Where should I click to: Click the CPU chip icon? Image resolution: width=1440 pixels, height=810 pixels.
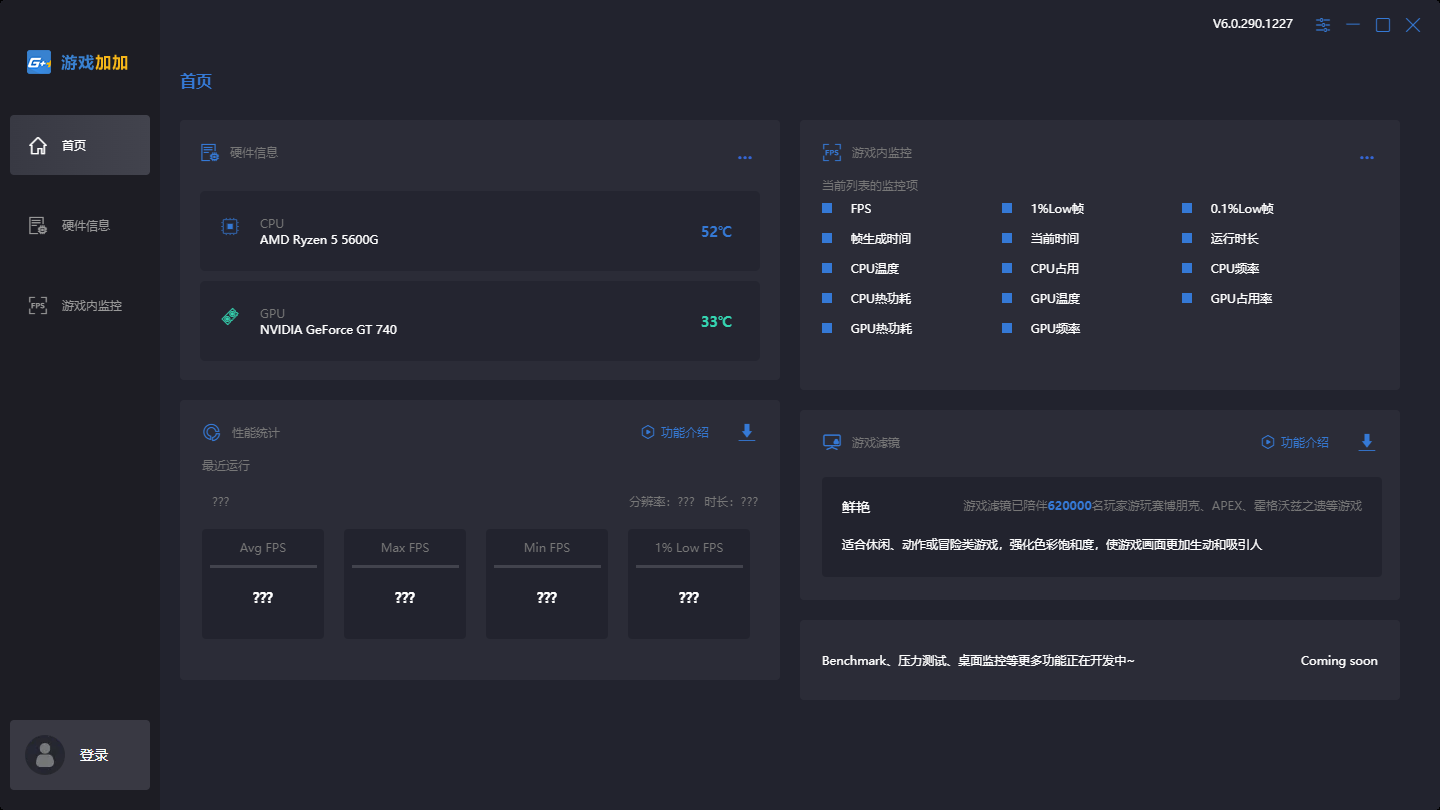pos(230,227)
